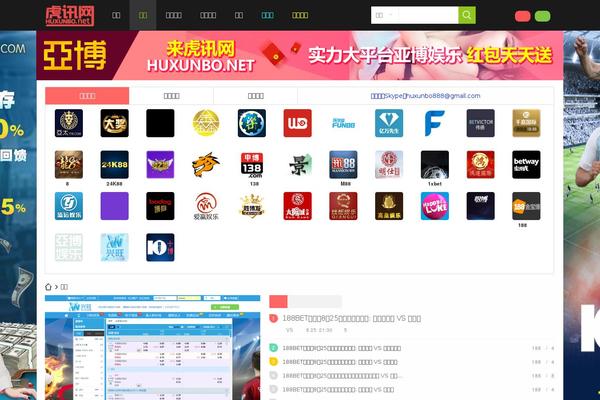Open the 爱赢娱乐 logo

coord(206,206)
